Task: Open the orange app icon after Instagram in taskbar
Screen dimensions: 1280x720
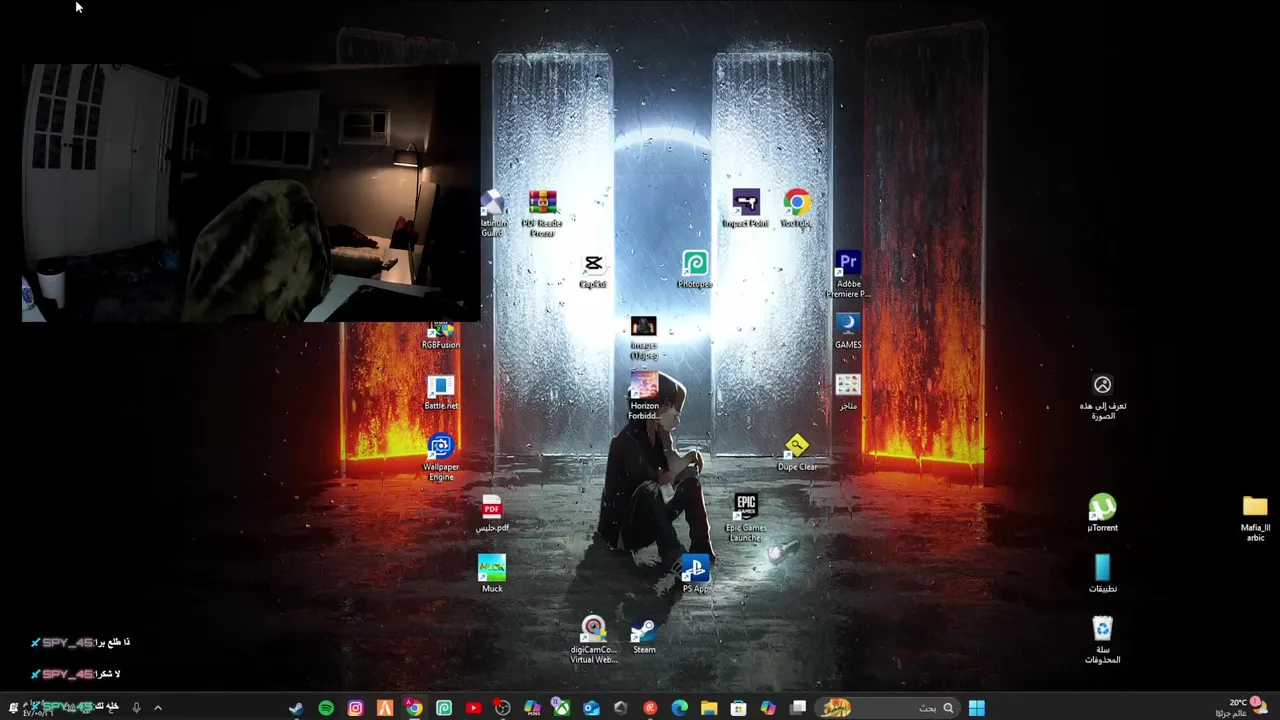Action: coord(385,708)
